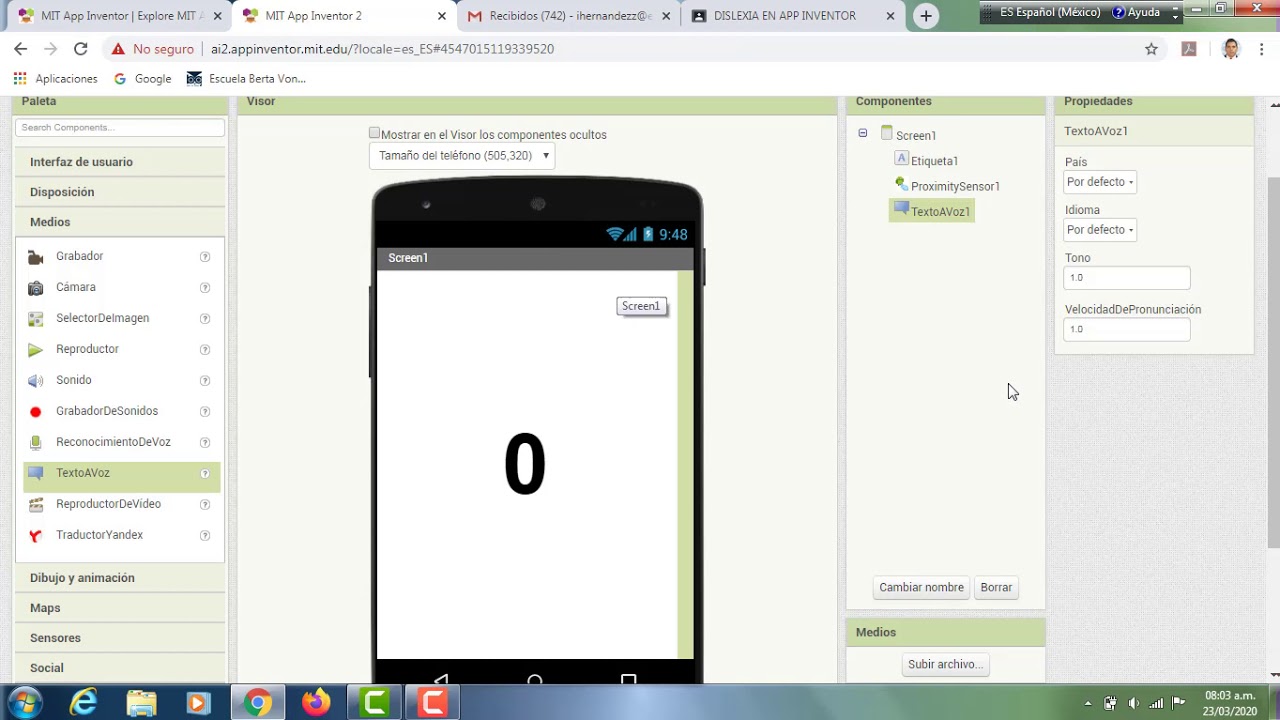Select the Grabador component icon
Screen dimensions: 1280x720
tap(36, 257)
